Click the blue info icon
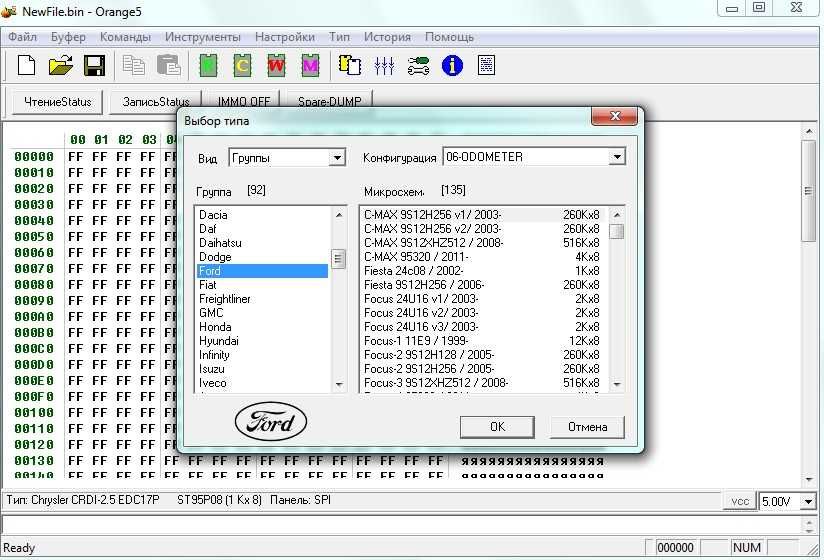 (452, 66)
